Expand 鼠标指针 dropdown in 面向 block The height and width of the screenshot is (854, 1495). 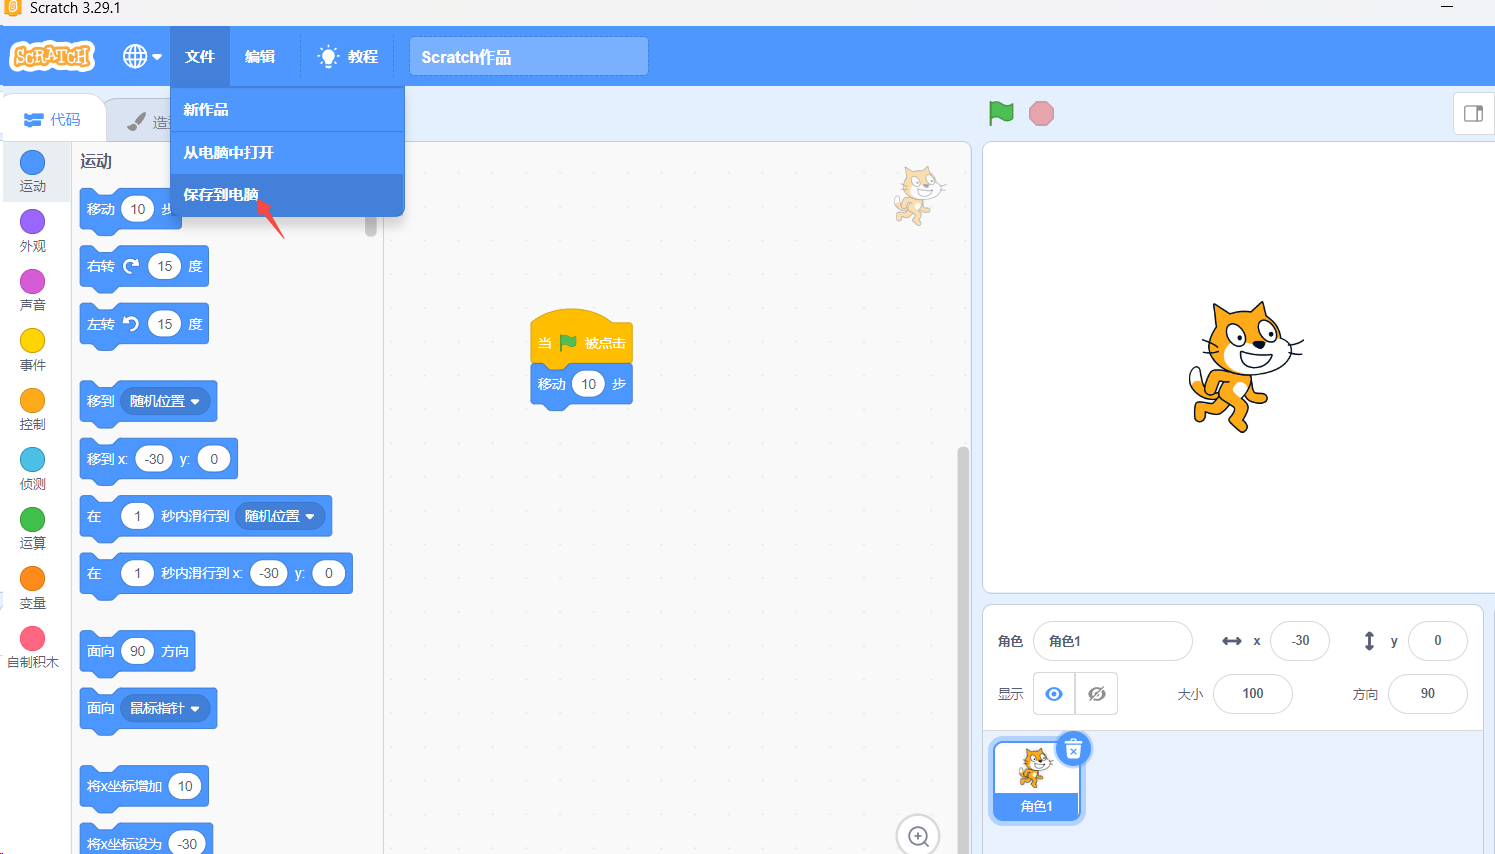pos(165,708)
